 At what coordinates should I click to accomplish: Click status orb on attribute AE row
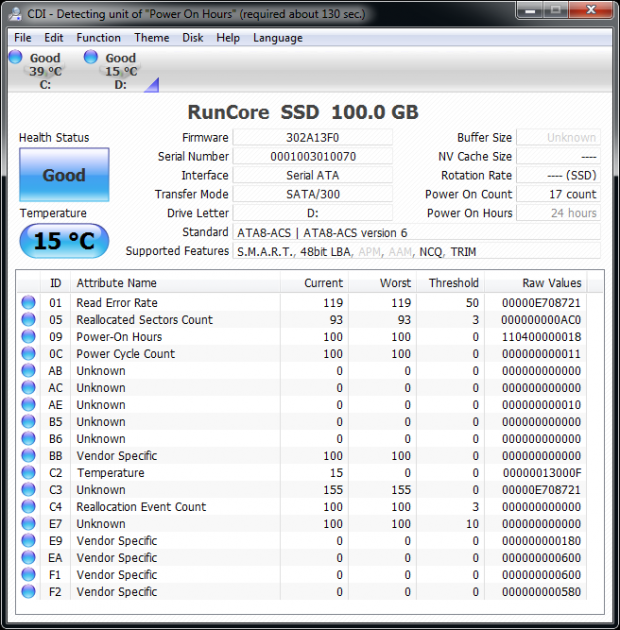point(29,404)
